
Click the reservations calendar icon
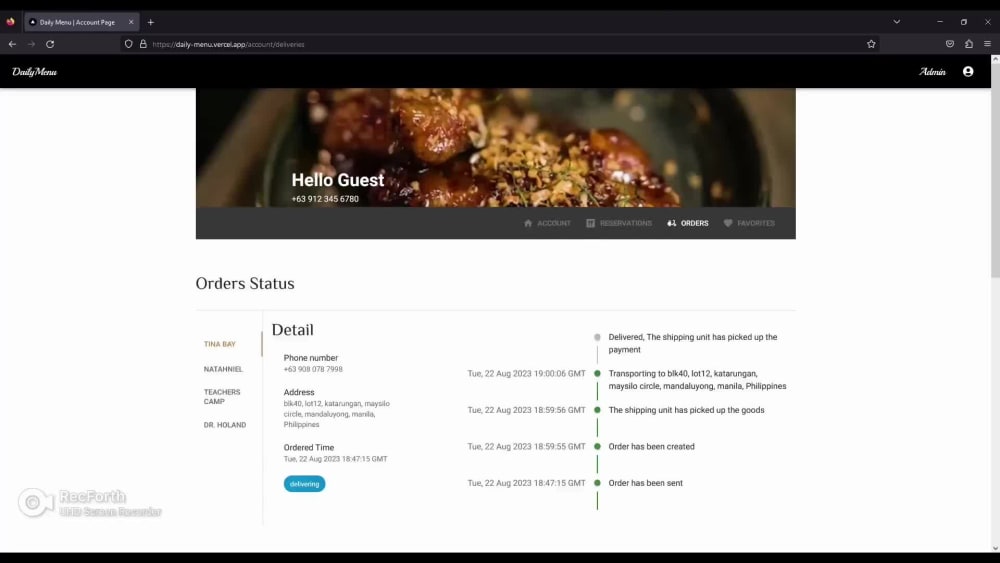(591, 223)
